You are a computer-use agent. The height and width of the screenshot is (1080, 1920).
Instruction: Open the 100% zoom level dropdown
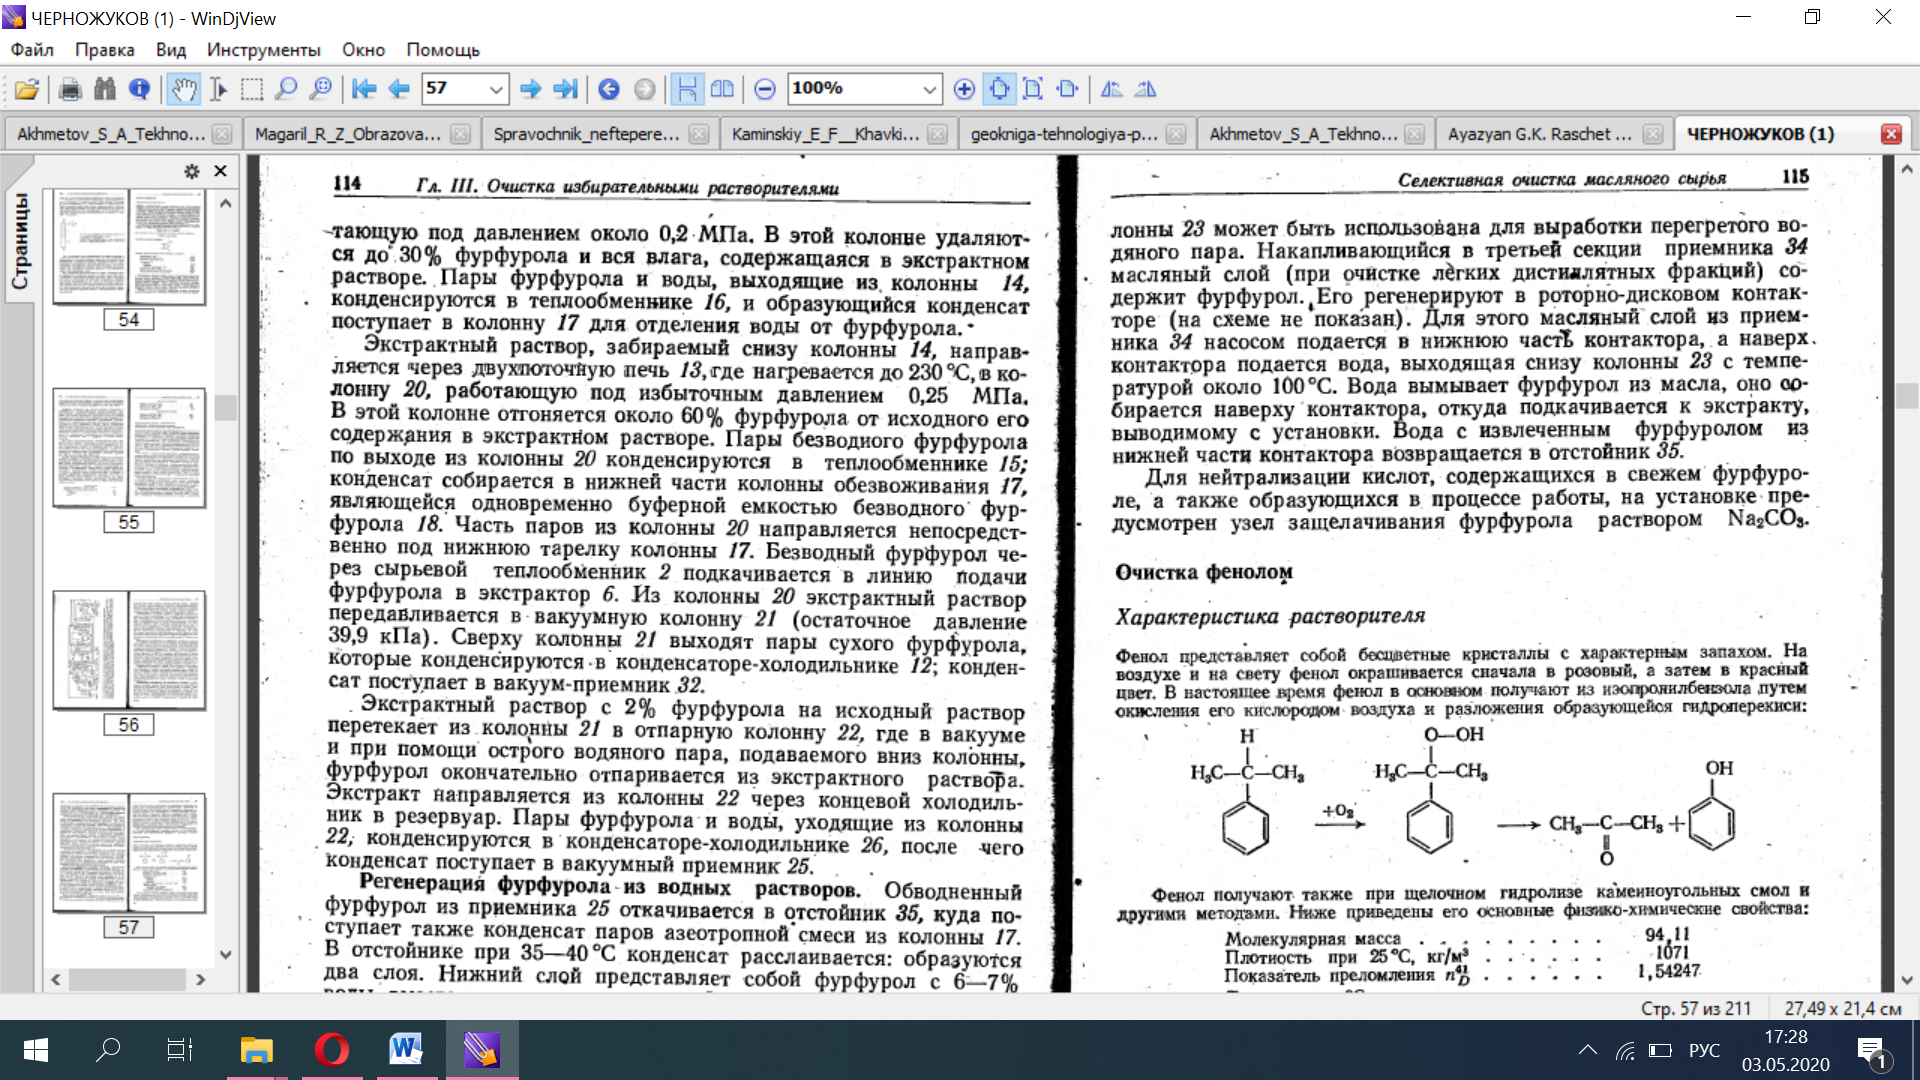click(x=929, y=89)
